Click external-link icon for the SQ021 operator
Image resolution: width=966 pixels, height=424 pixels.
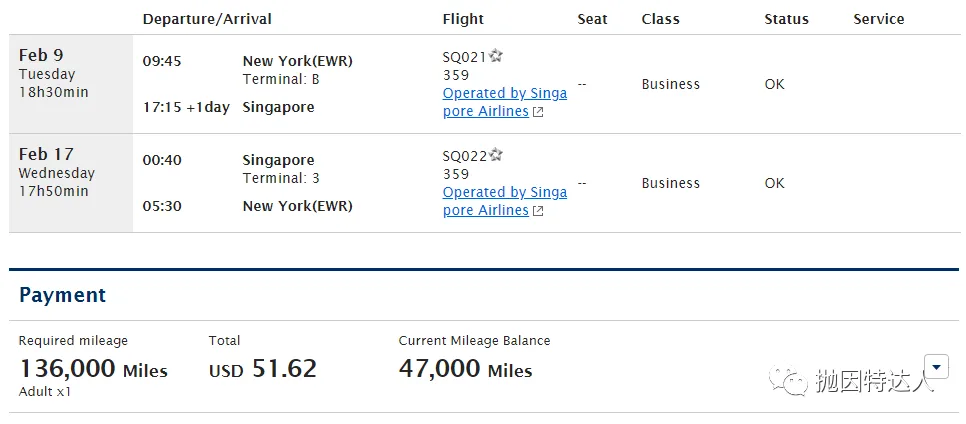pyautogui.click(x=538, y=112)
